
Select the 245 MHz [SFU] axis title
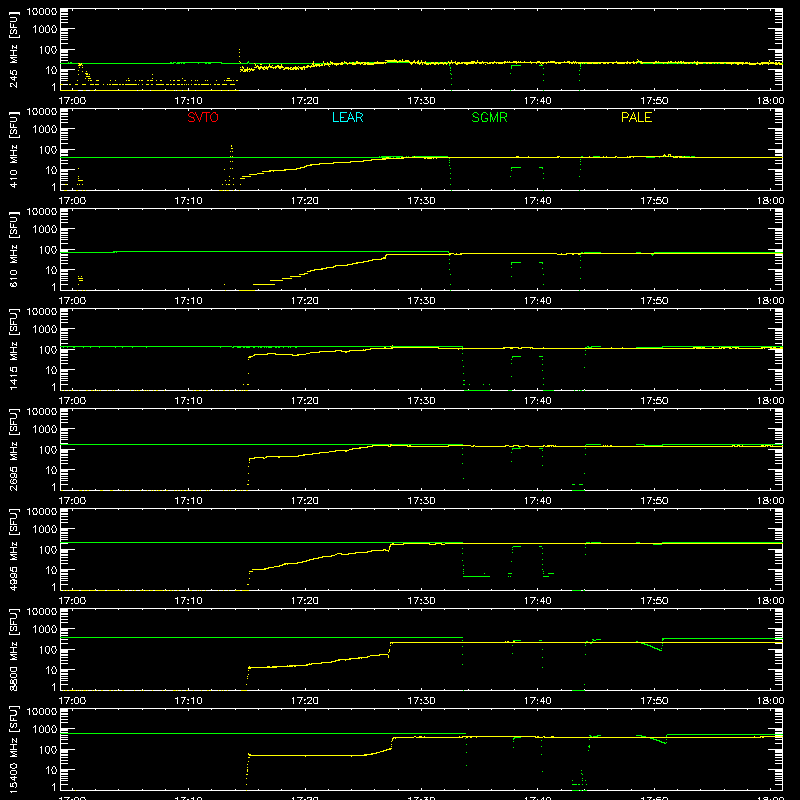13,49
